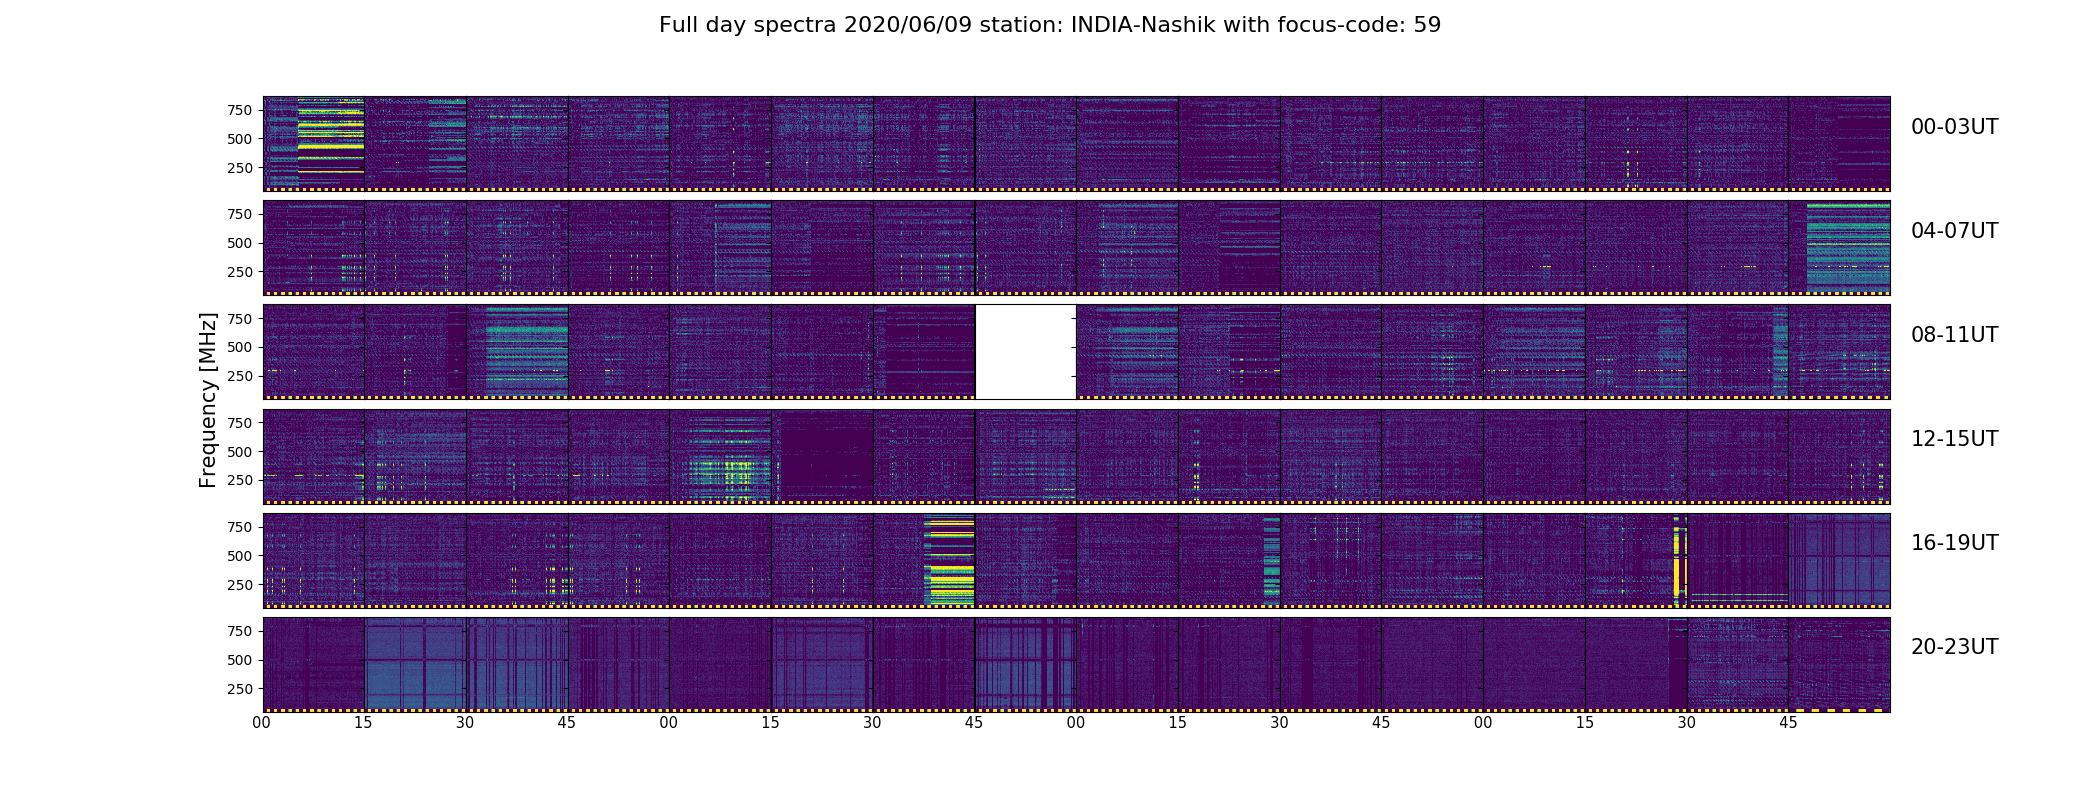Select the '04-07UT' row label
The image size is (2100, 800).
pos(1954,231)
